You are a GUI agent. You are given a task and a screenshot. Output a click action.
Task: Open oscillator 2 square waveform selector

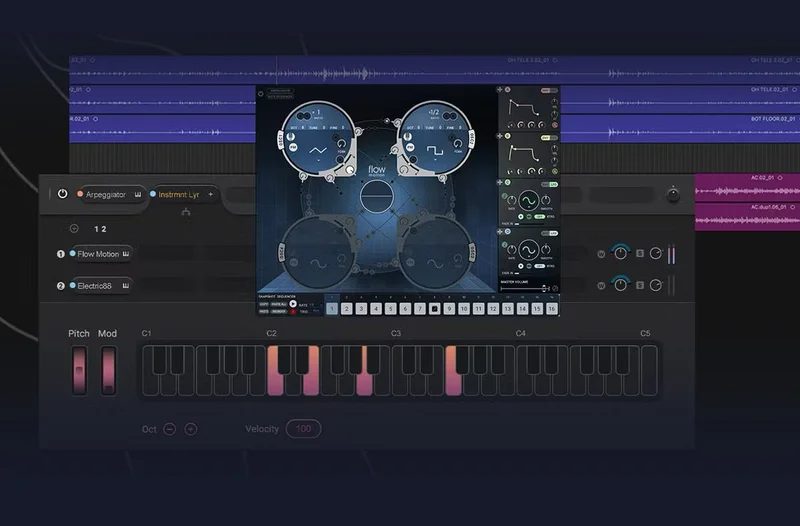435,152
